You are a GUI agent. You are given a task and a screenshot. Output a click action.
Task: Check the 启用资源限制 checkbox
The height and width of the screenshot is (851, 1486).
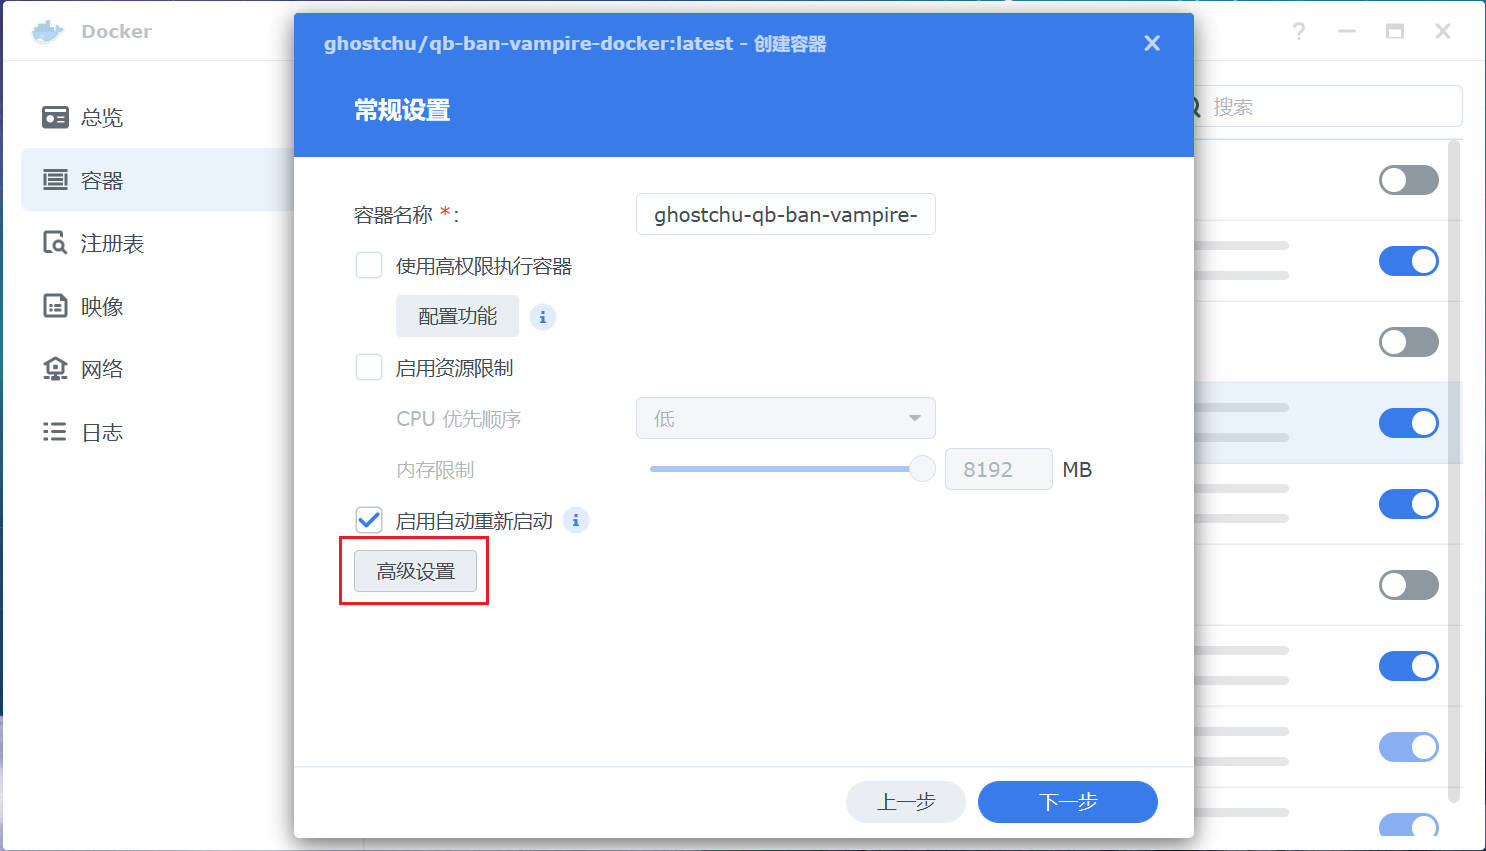[369, 368]
